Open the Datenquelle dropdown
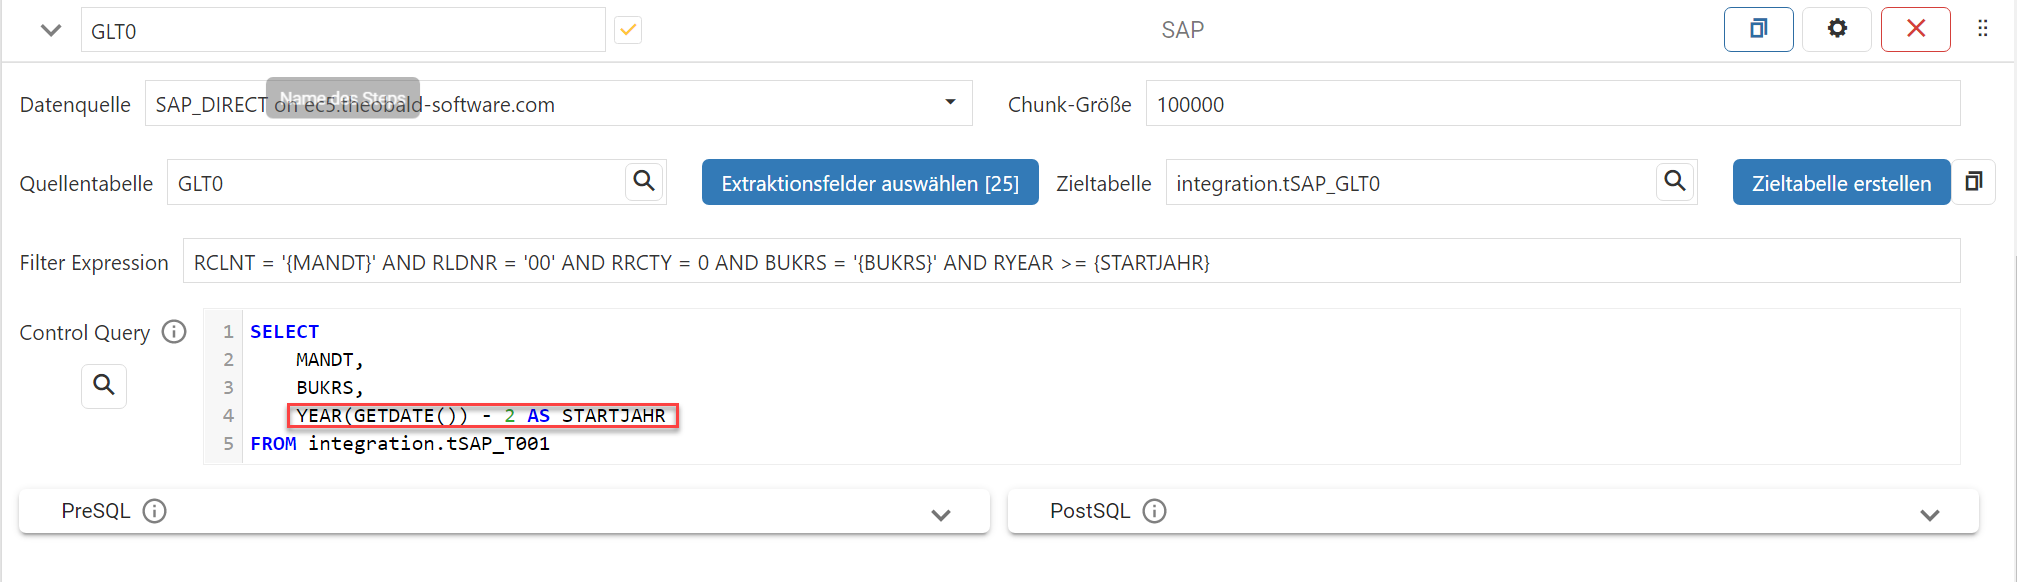The width and height of the screenshot is (2017, 582). [x=950, y=103]
